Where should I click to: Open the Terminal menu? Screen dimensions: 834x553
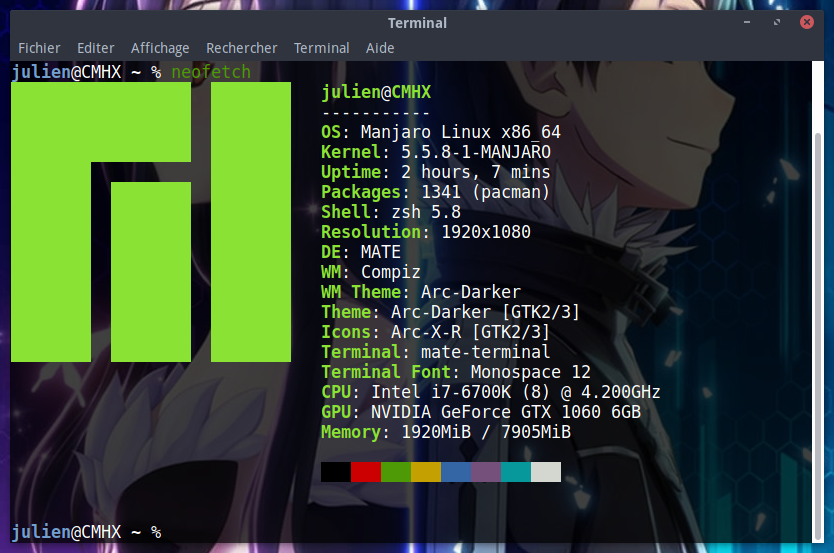click(322, 48)
